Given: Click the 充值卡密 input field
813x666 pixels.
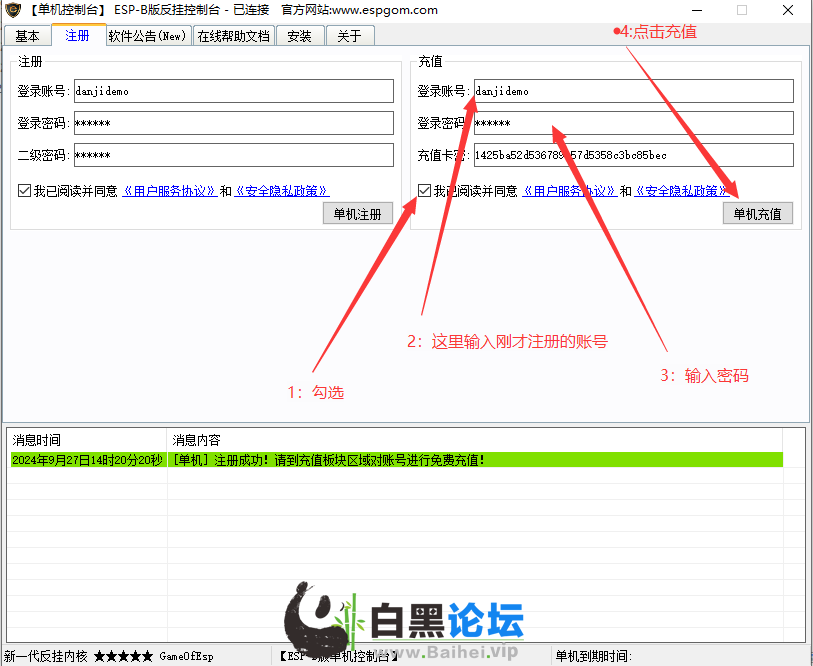Looking at the screenshot, I should [634, 155].
